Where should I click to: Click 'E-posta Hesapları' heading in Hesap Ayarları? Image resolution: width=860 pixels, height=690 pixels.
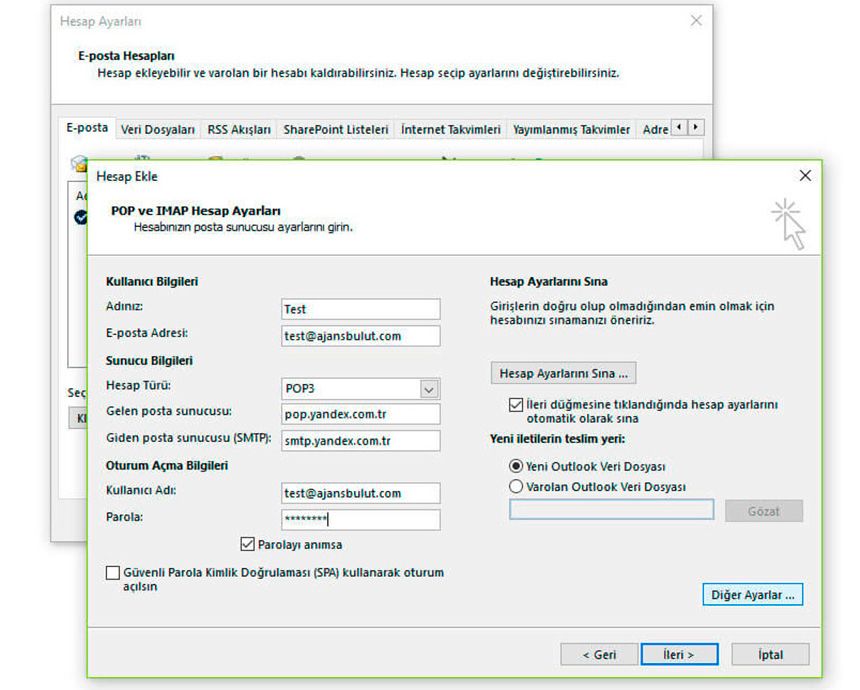(126, 56)
